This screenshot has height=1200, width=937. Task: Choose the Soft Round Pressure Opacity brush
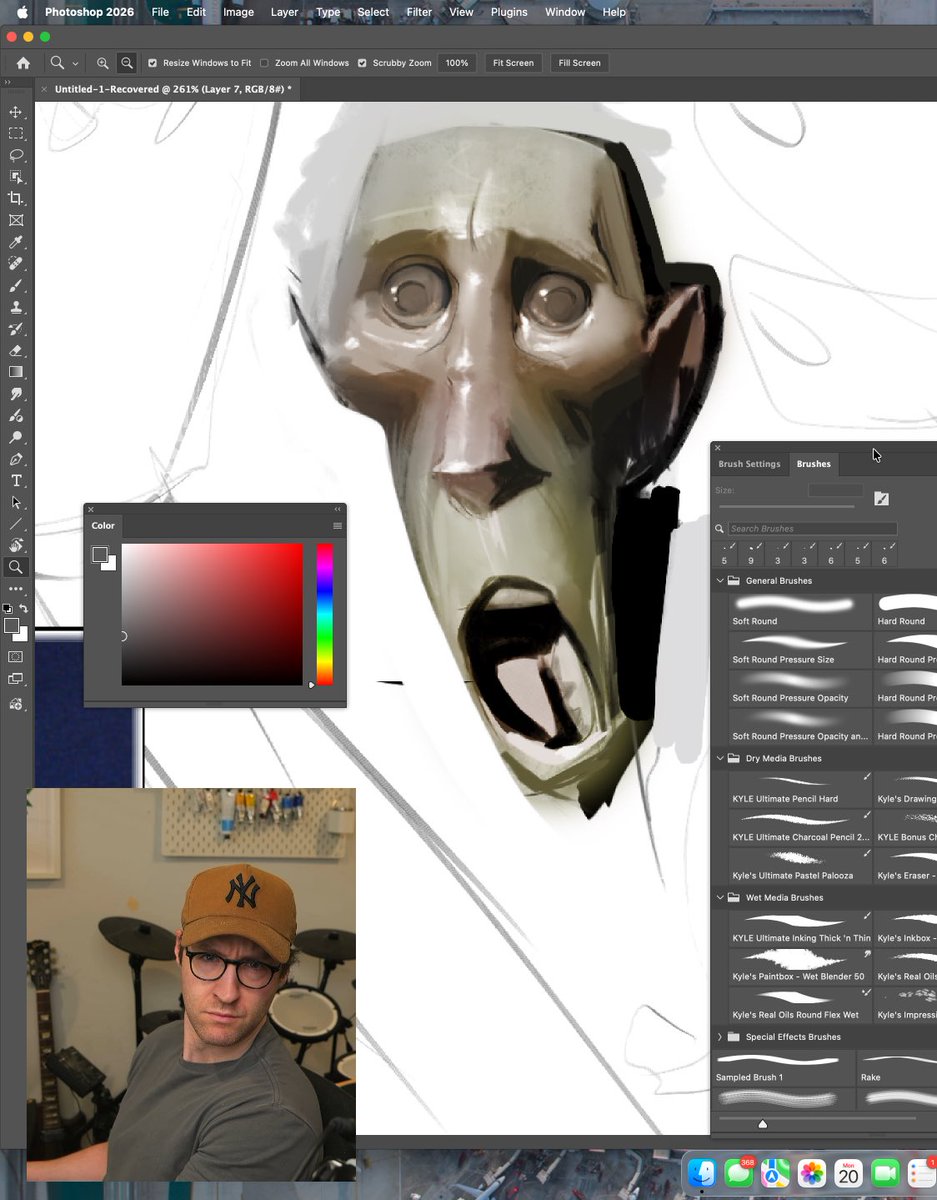point(800,688)
